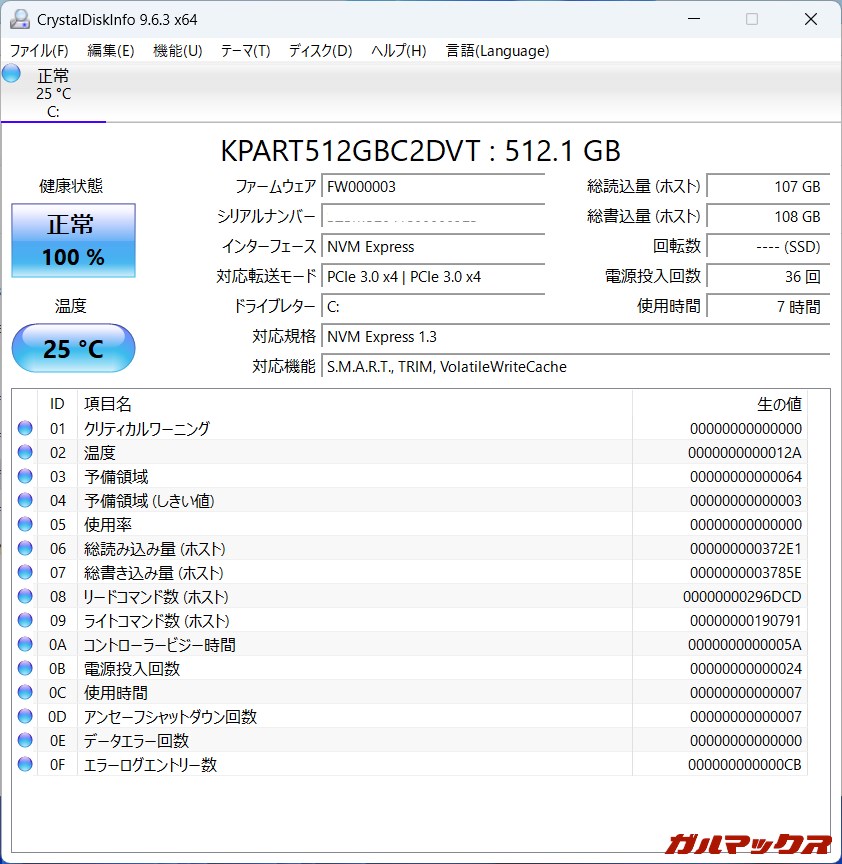Viewport: 842px width, 864px height.
Task: Open the 言語(Language) menu
Action: tap(497, 50)
